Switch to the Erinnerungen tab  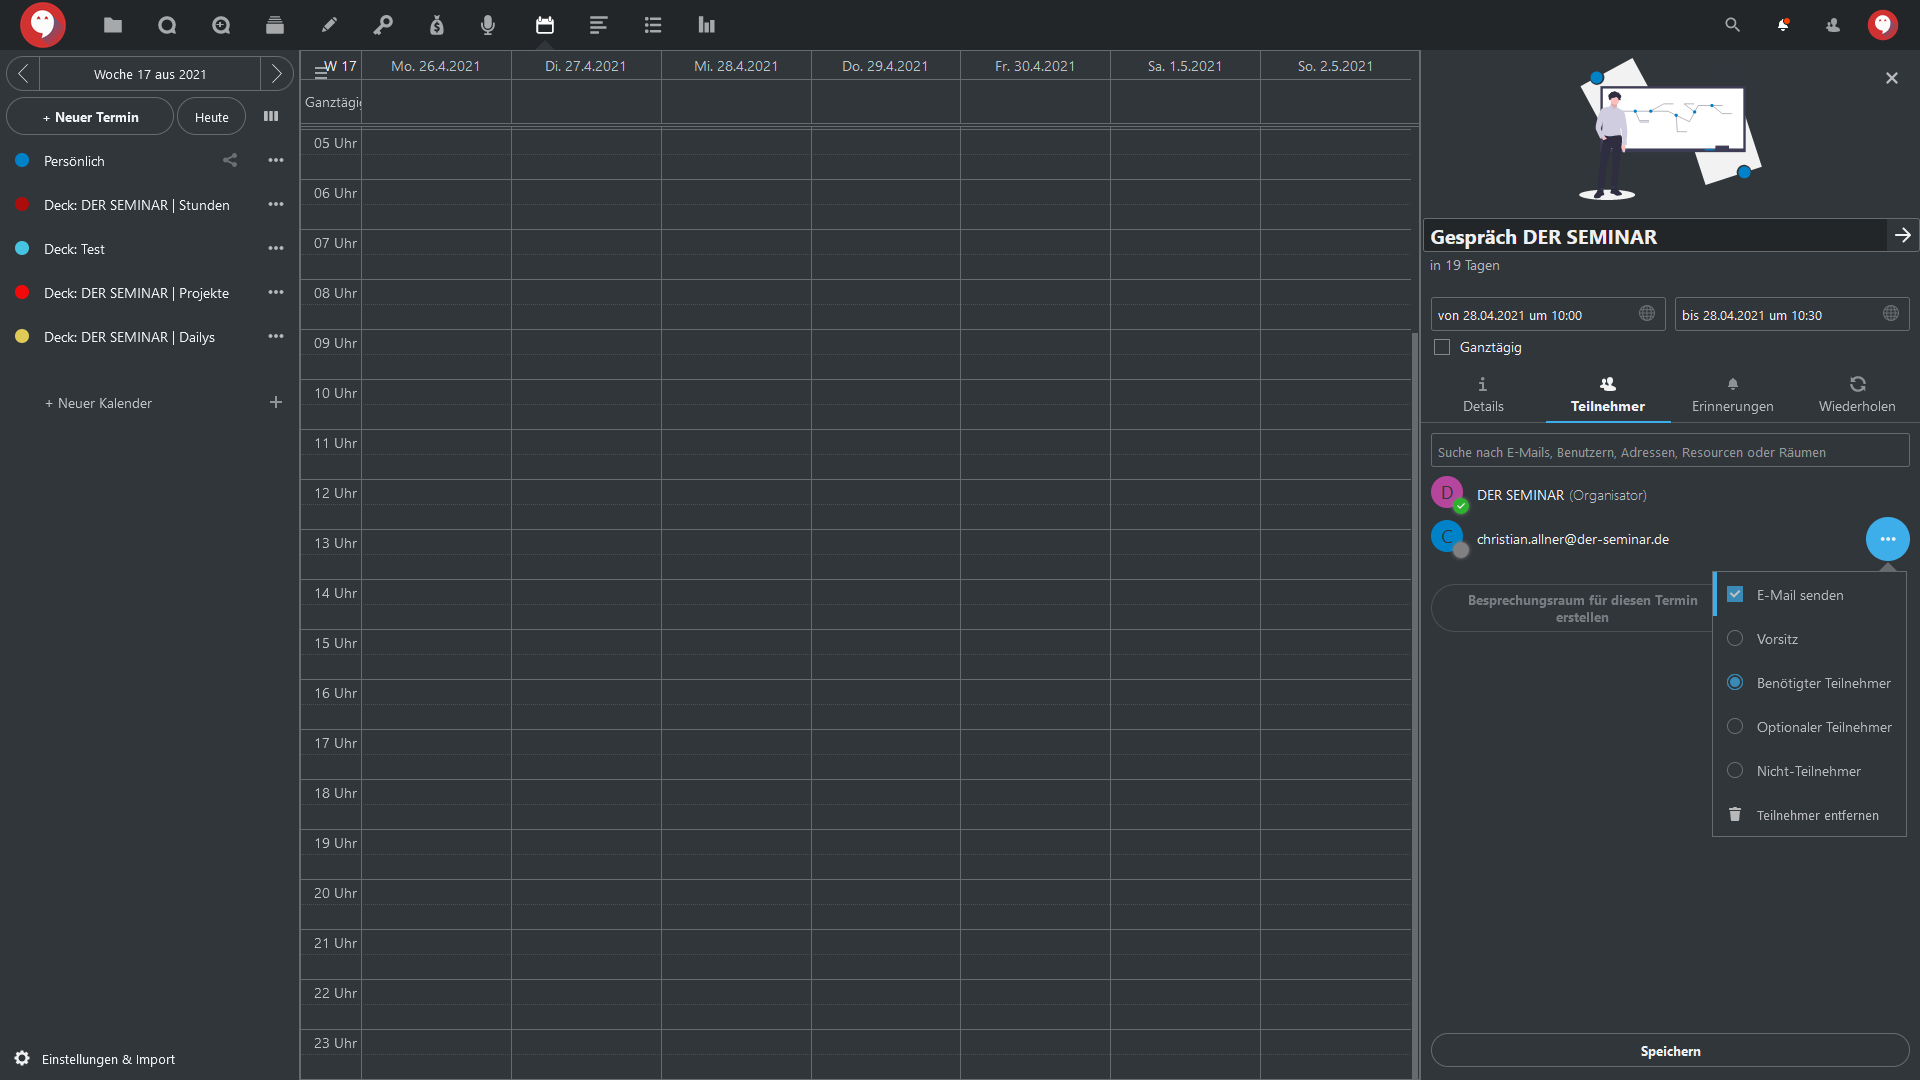pyautogui.click(x=1732, y=394)
